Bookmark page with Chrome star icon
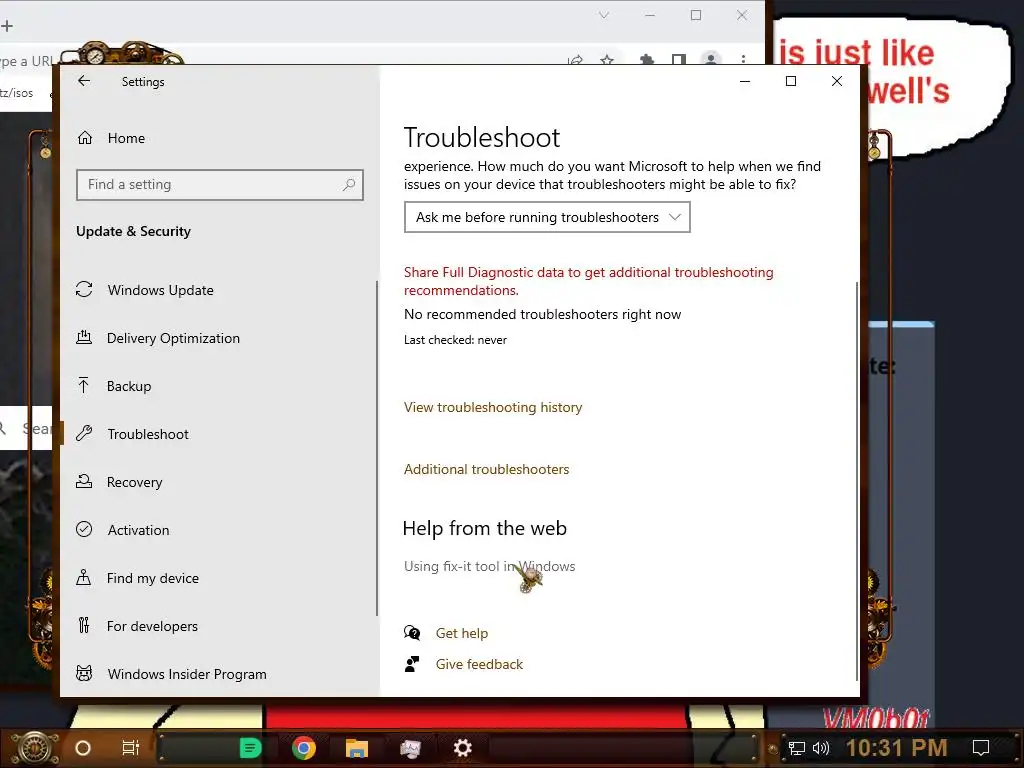This screenshot has height=768, width=1024. tap(607, 60)
